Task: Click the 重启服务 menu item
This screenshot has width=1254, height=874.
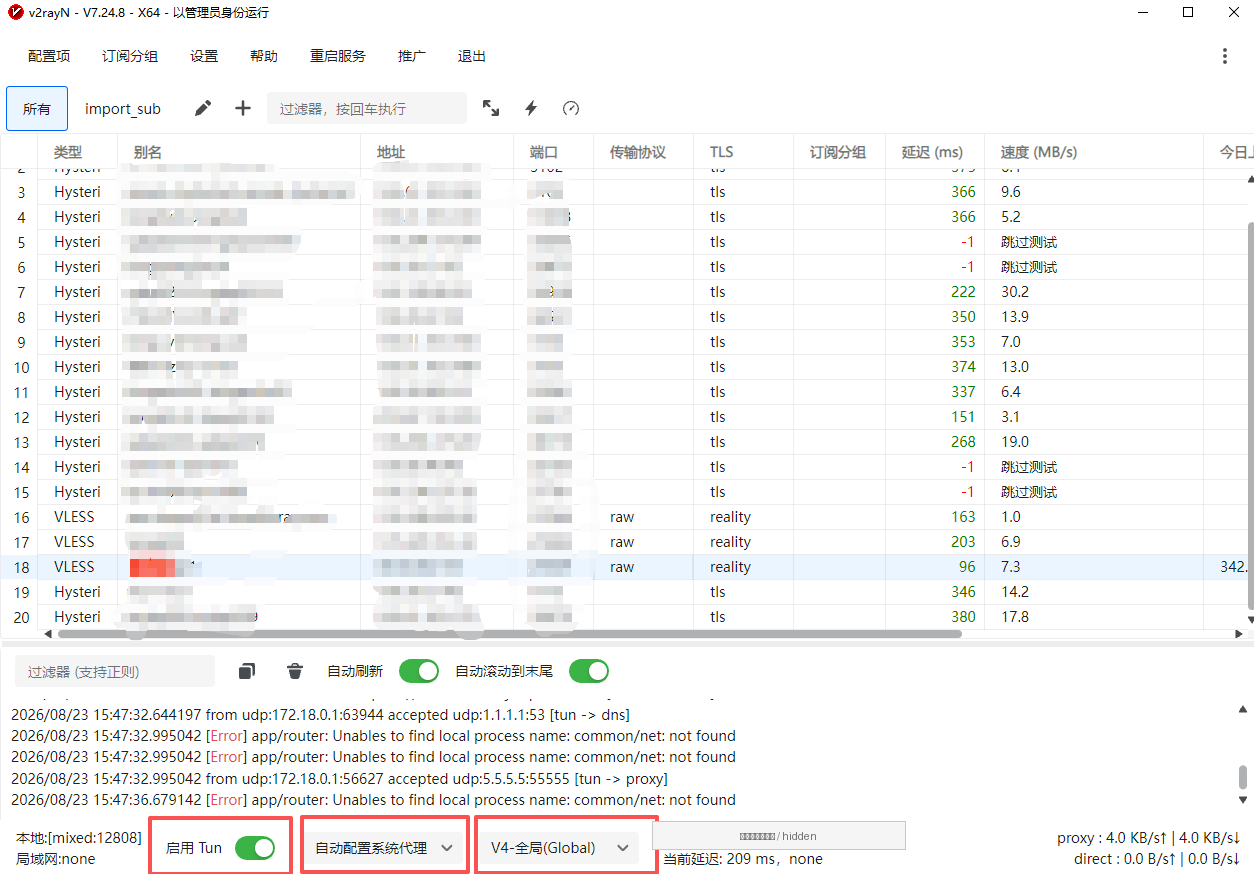Action: [x=338, y=56]
